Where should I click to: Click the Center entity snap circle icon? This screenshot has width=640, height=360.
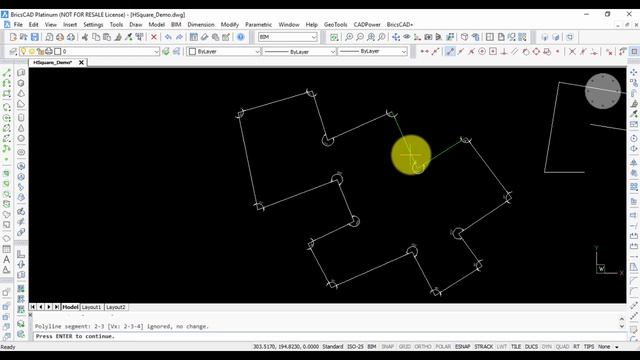tap(482, 51)
